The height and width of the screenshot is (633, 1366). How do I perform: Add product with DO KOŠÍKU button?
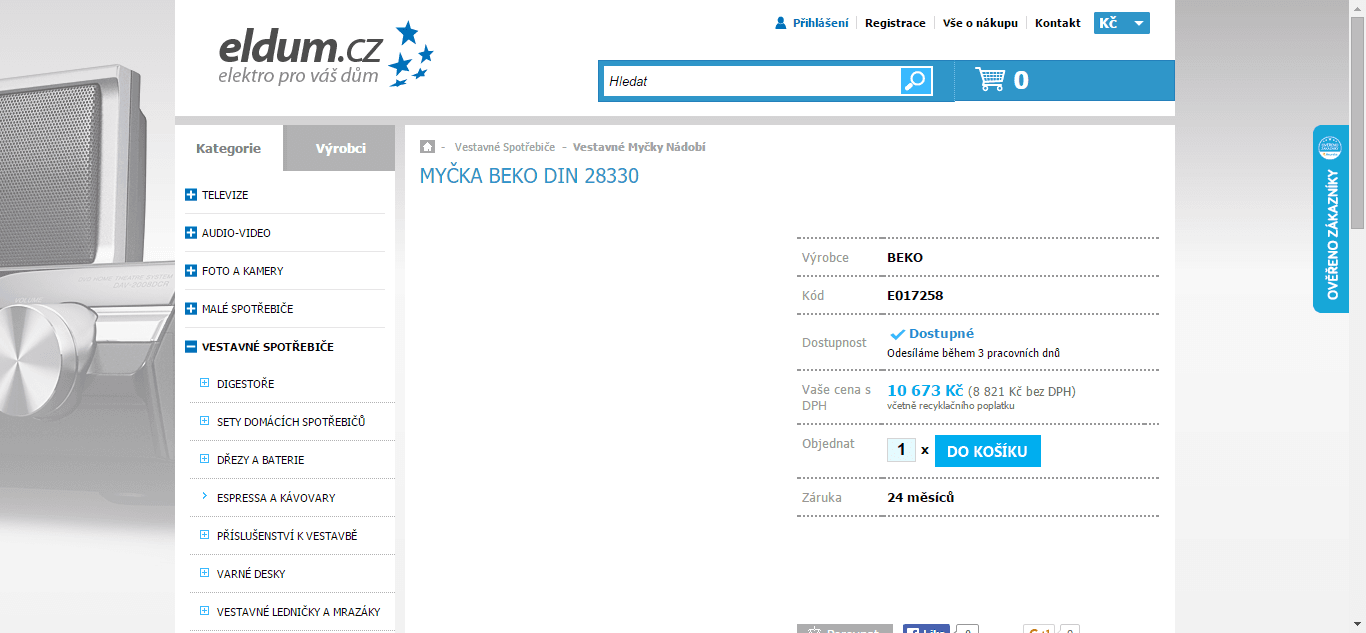tap(988, 451)
